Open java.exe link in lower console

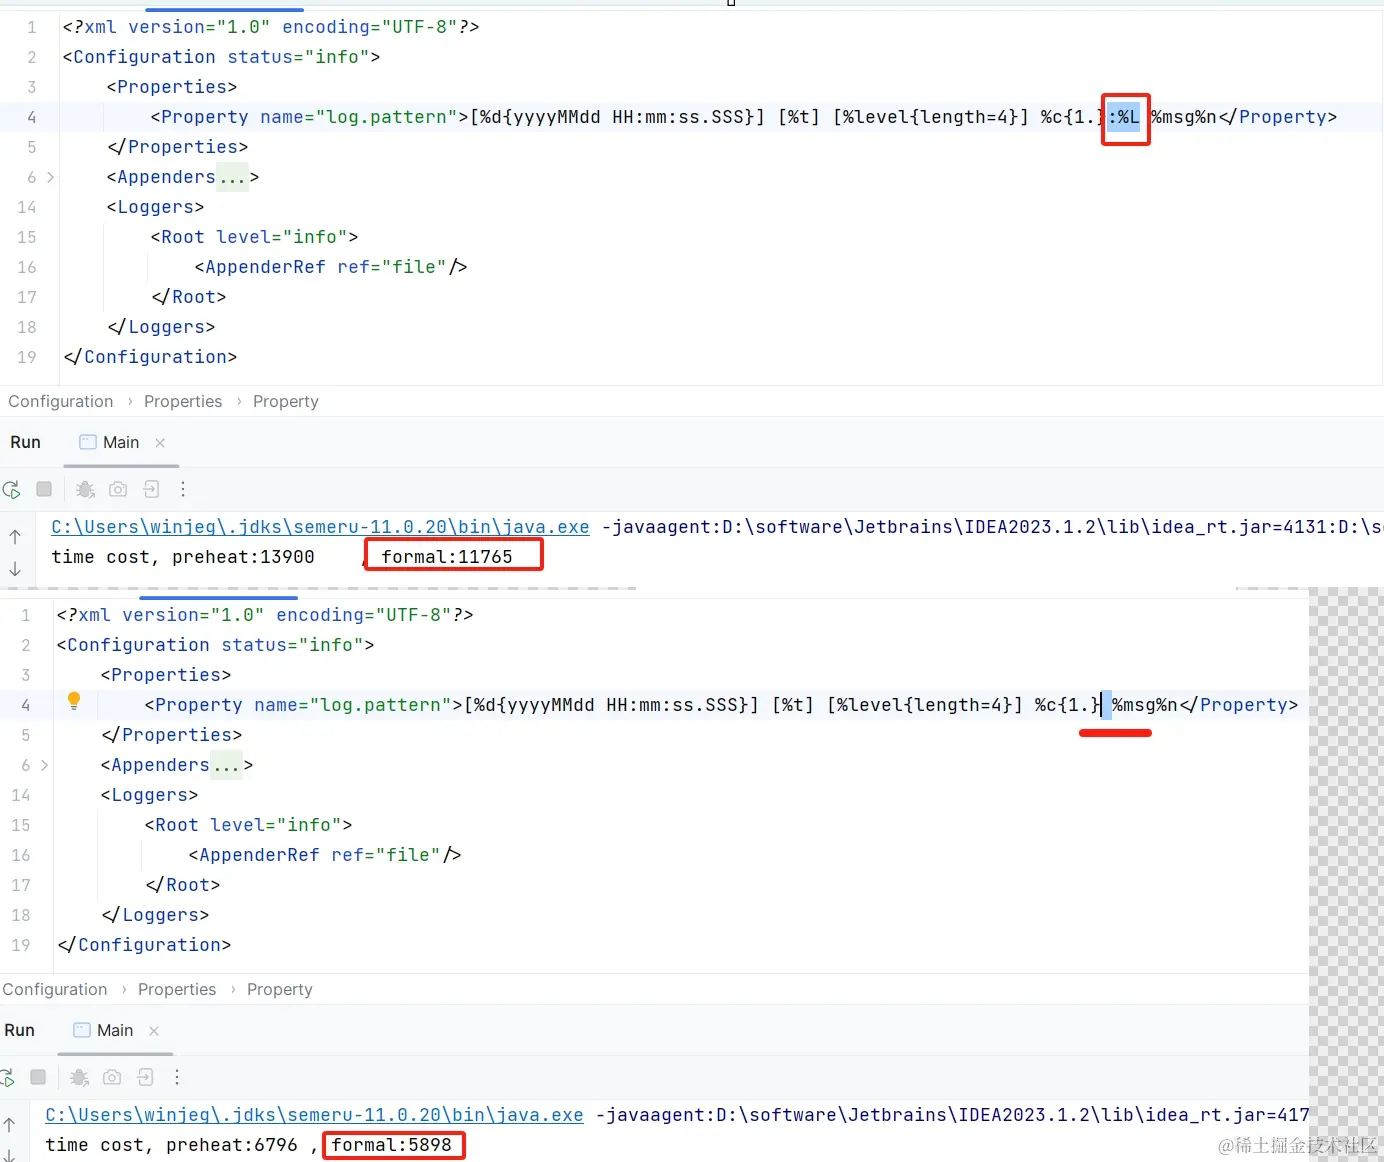coord(315,1115)
